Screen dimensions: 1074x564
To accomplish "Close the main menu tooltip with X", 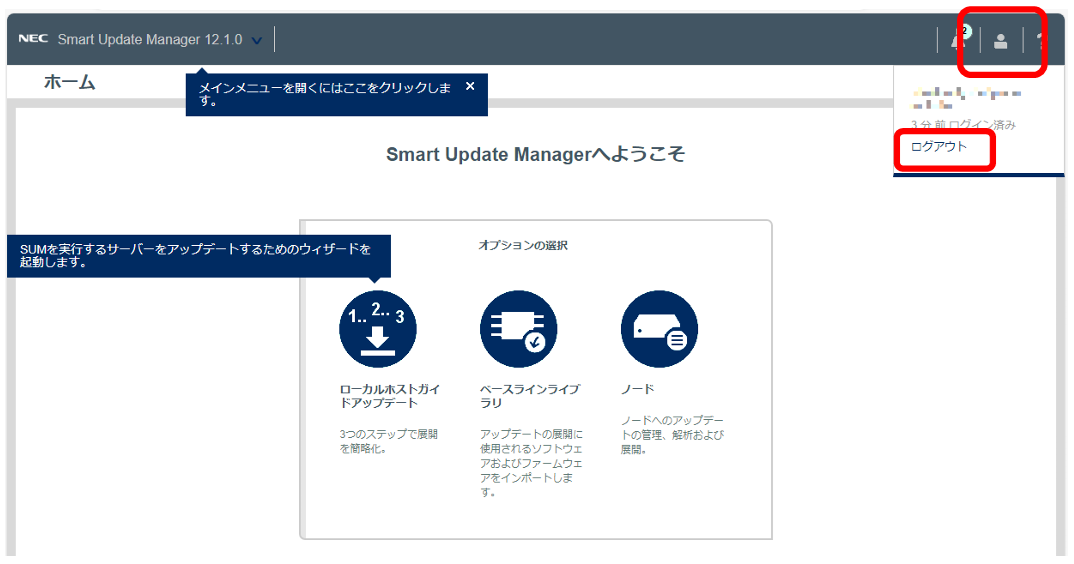I will pyautogui.click(x=470, y=86).
